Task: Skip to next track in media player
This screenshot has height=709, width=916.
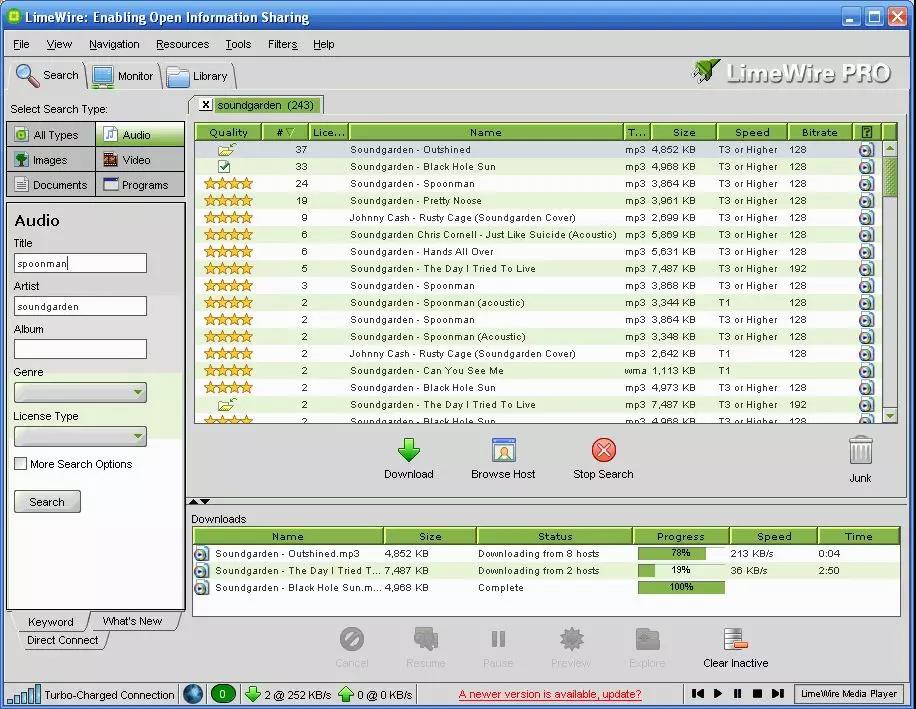Action: pos(778,693)
